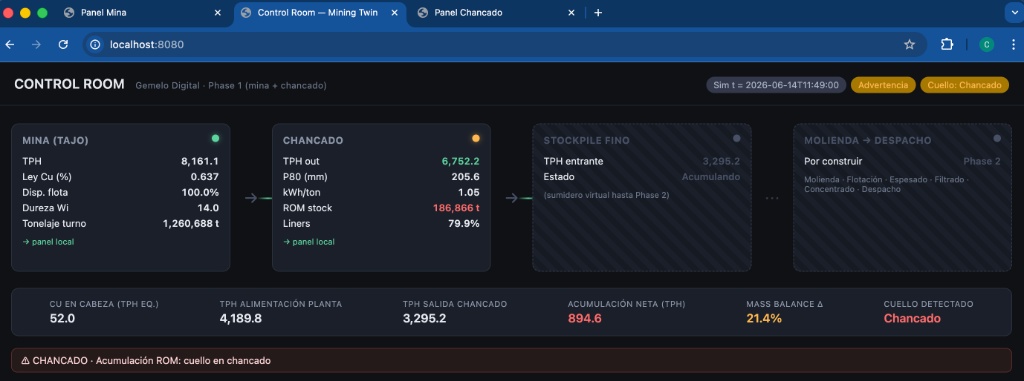Close the Panel Chancado tab
Viewport: 1024px width, 381px height.
click(571, 12)
